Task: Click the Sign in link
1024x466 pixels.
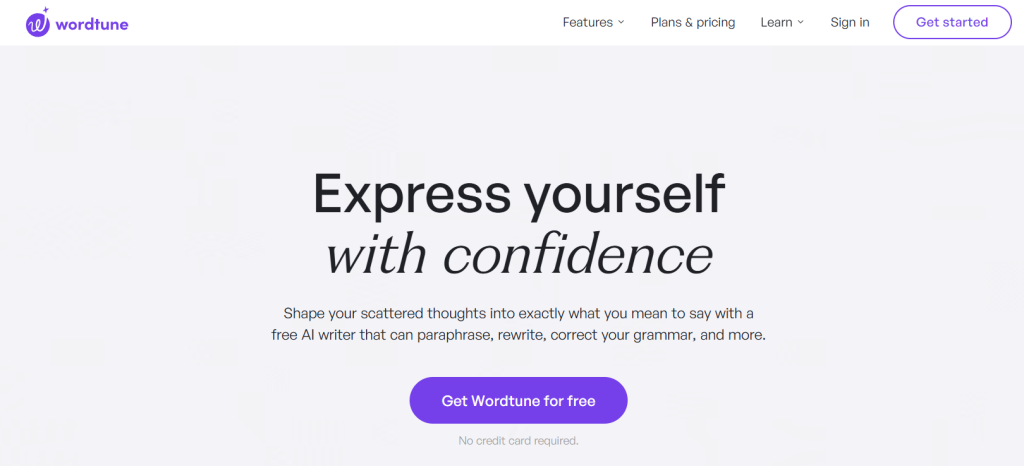Action: point(850,22)
